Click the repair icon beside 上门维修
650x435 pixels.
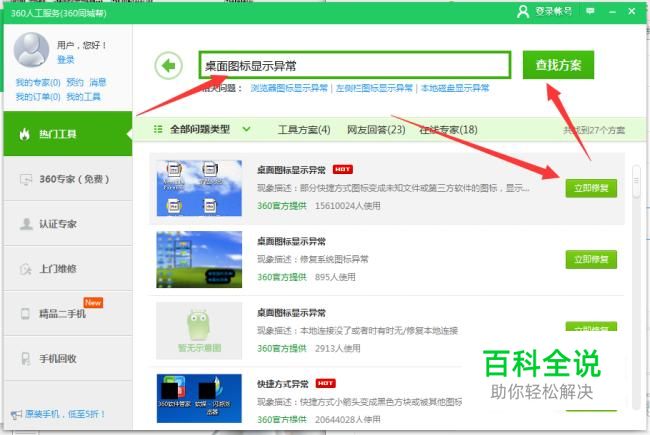26,269
